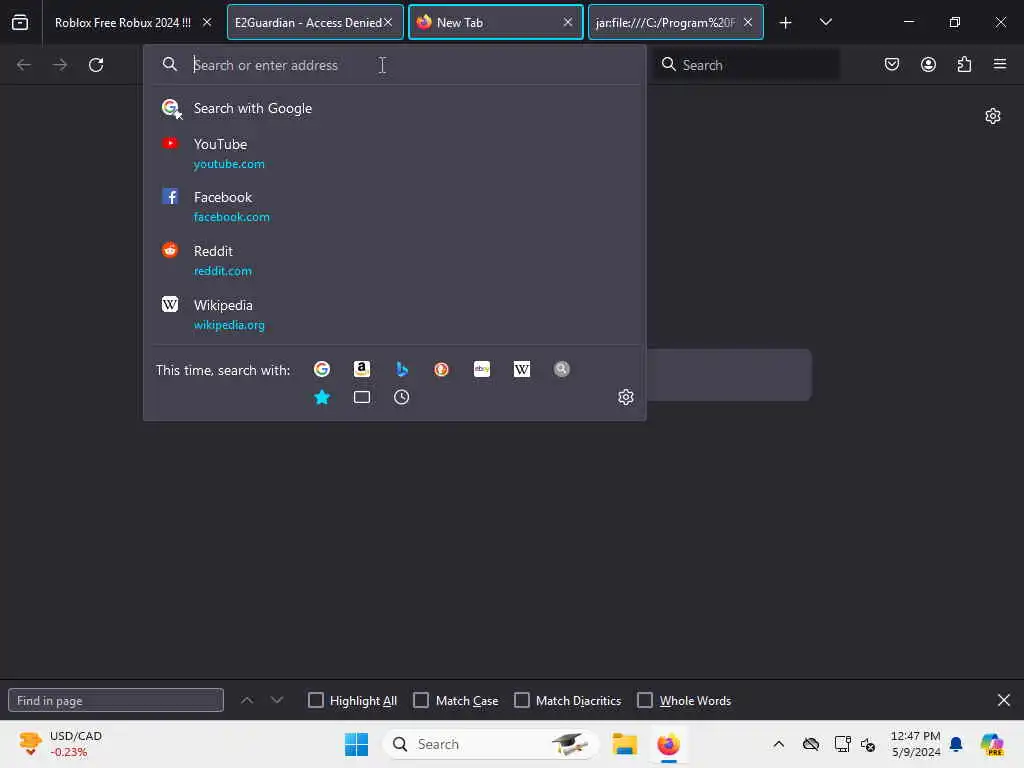Switch to Roblox Free Robux 2024 tab
1024x768 pixels.
tap(123, 22)
